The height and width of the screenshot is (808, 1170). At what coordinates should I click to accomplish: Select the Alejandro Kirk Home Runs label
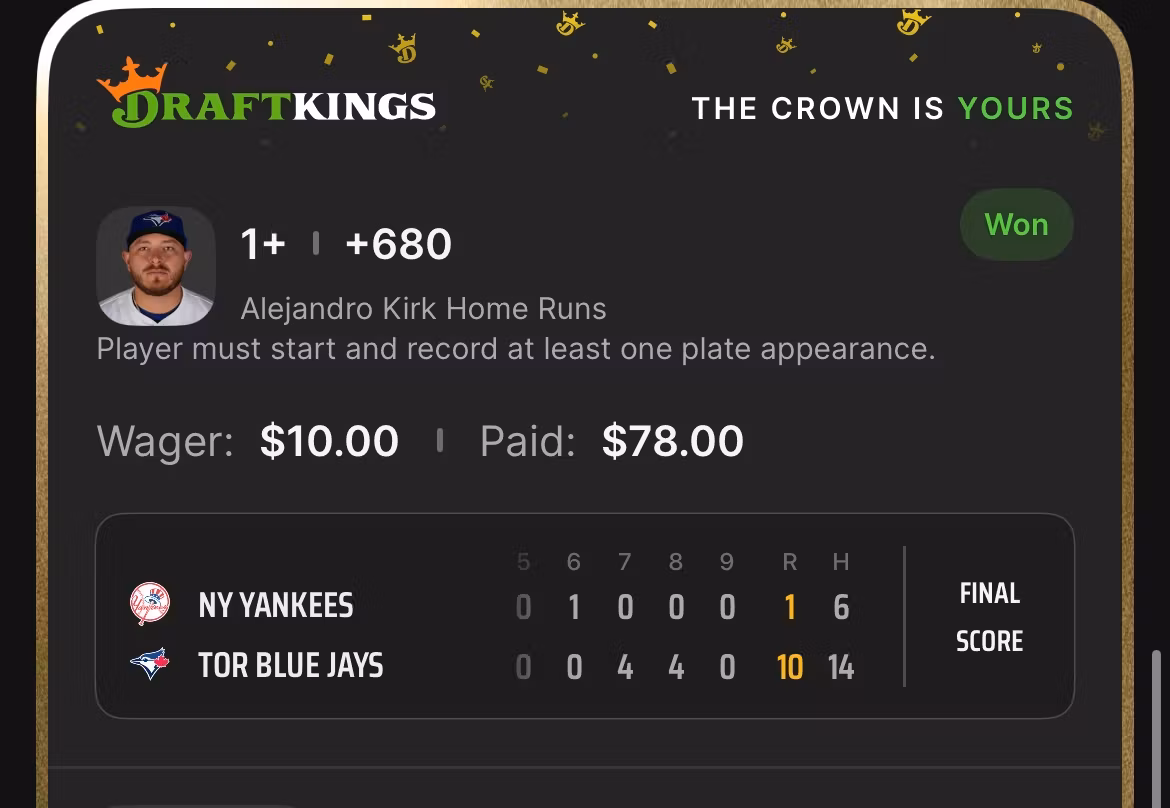(x=423, y=309)
